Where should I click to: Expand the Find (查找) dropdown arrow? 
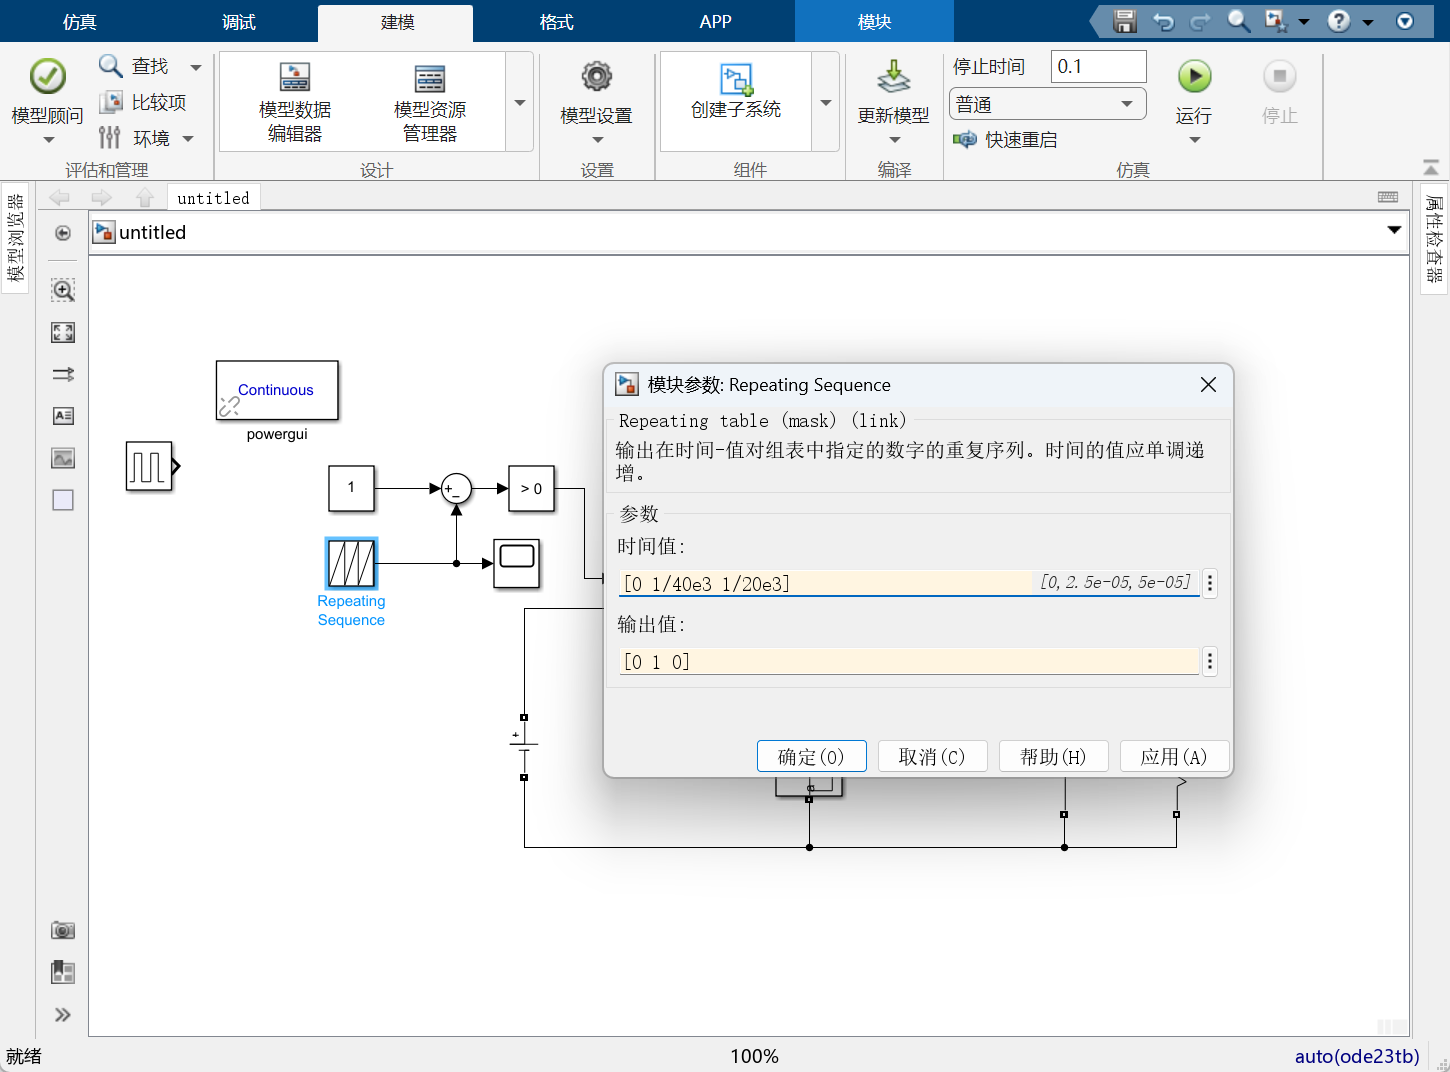[x=196, y=67]
